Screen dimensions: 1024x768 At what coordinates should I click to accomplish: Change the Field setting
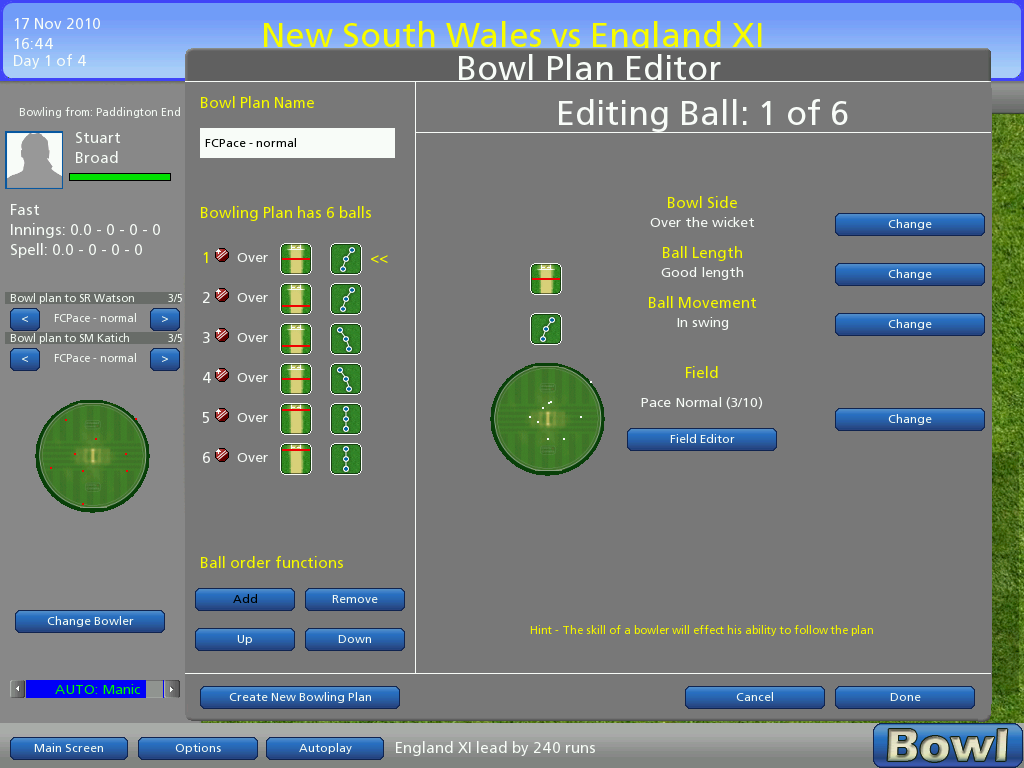tap(910, 419)
